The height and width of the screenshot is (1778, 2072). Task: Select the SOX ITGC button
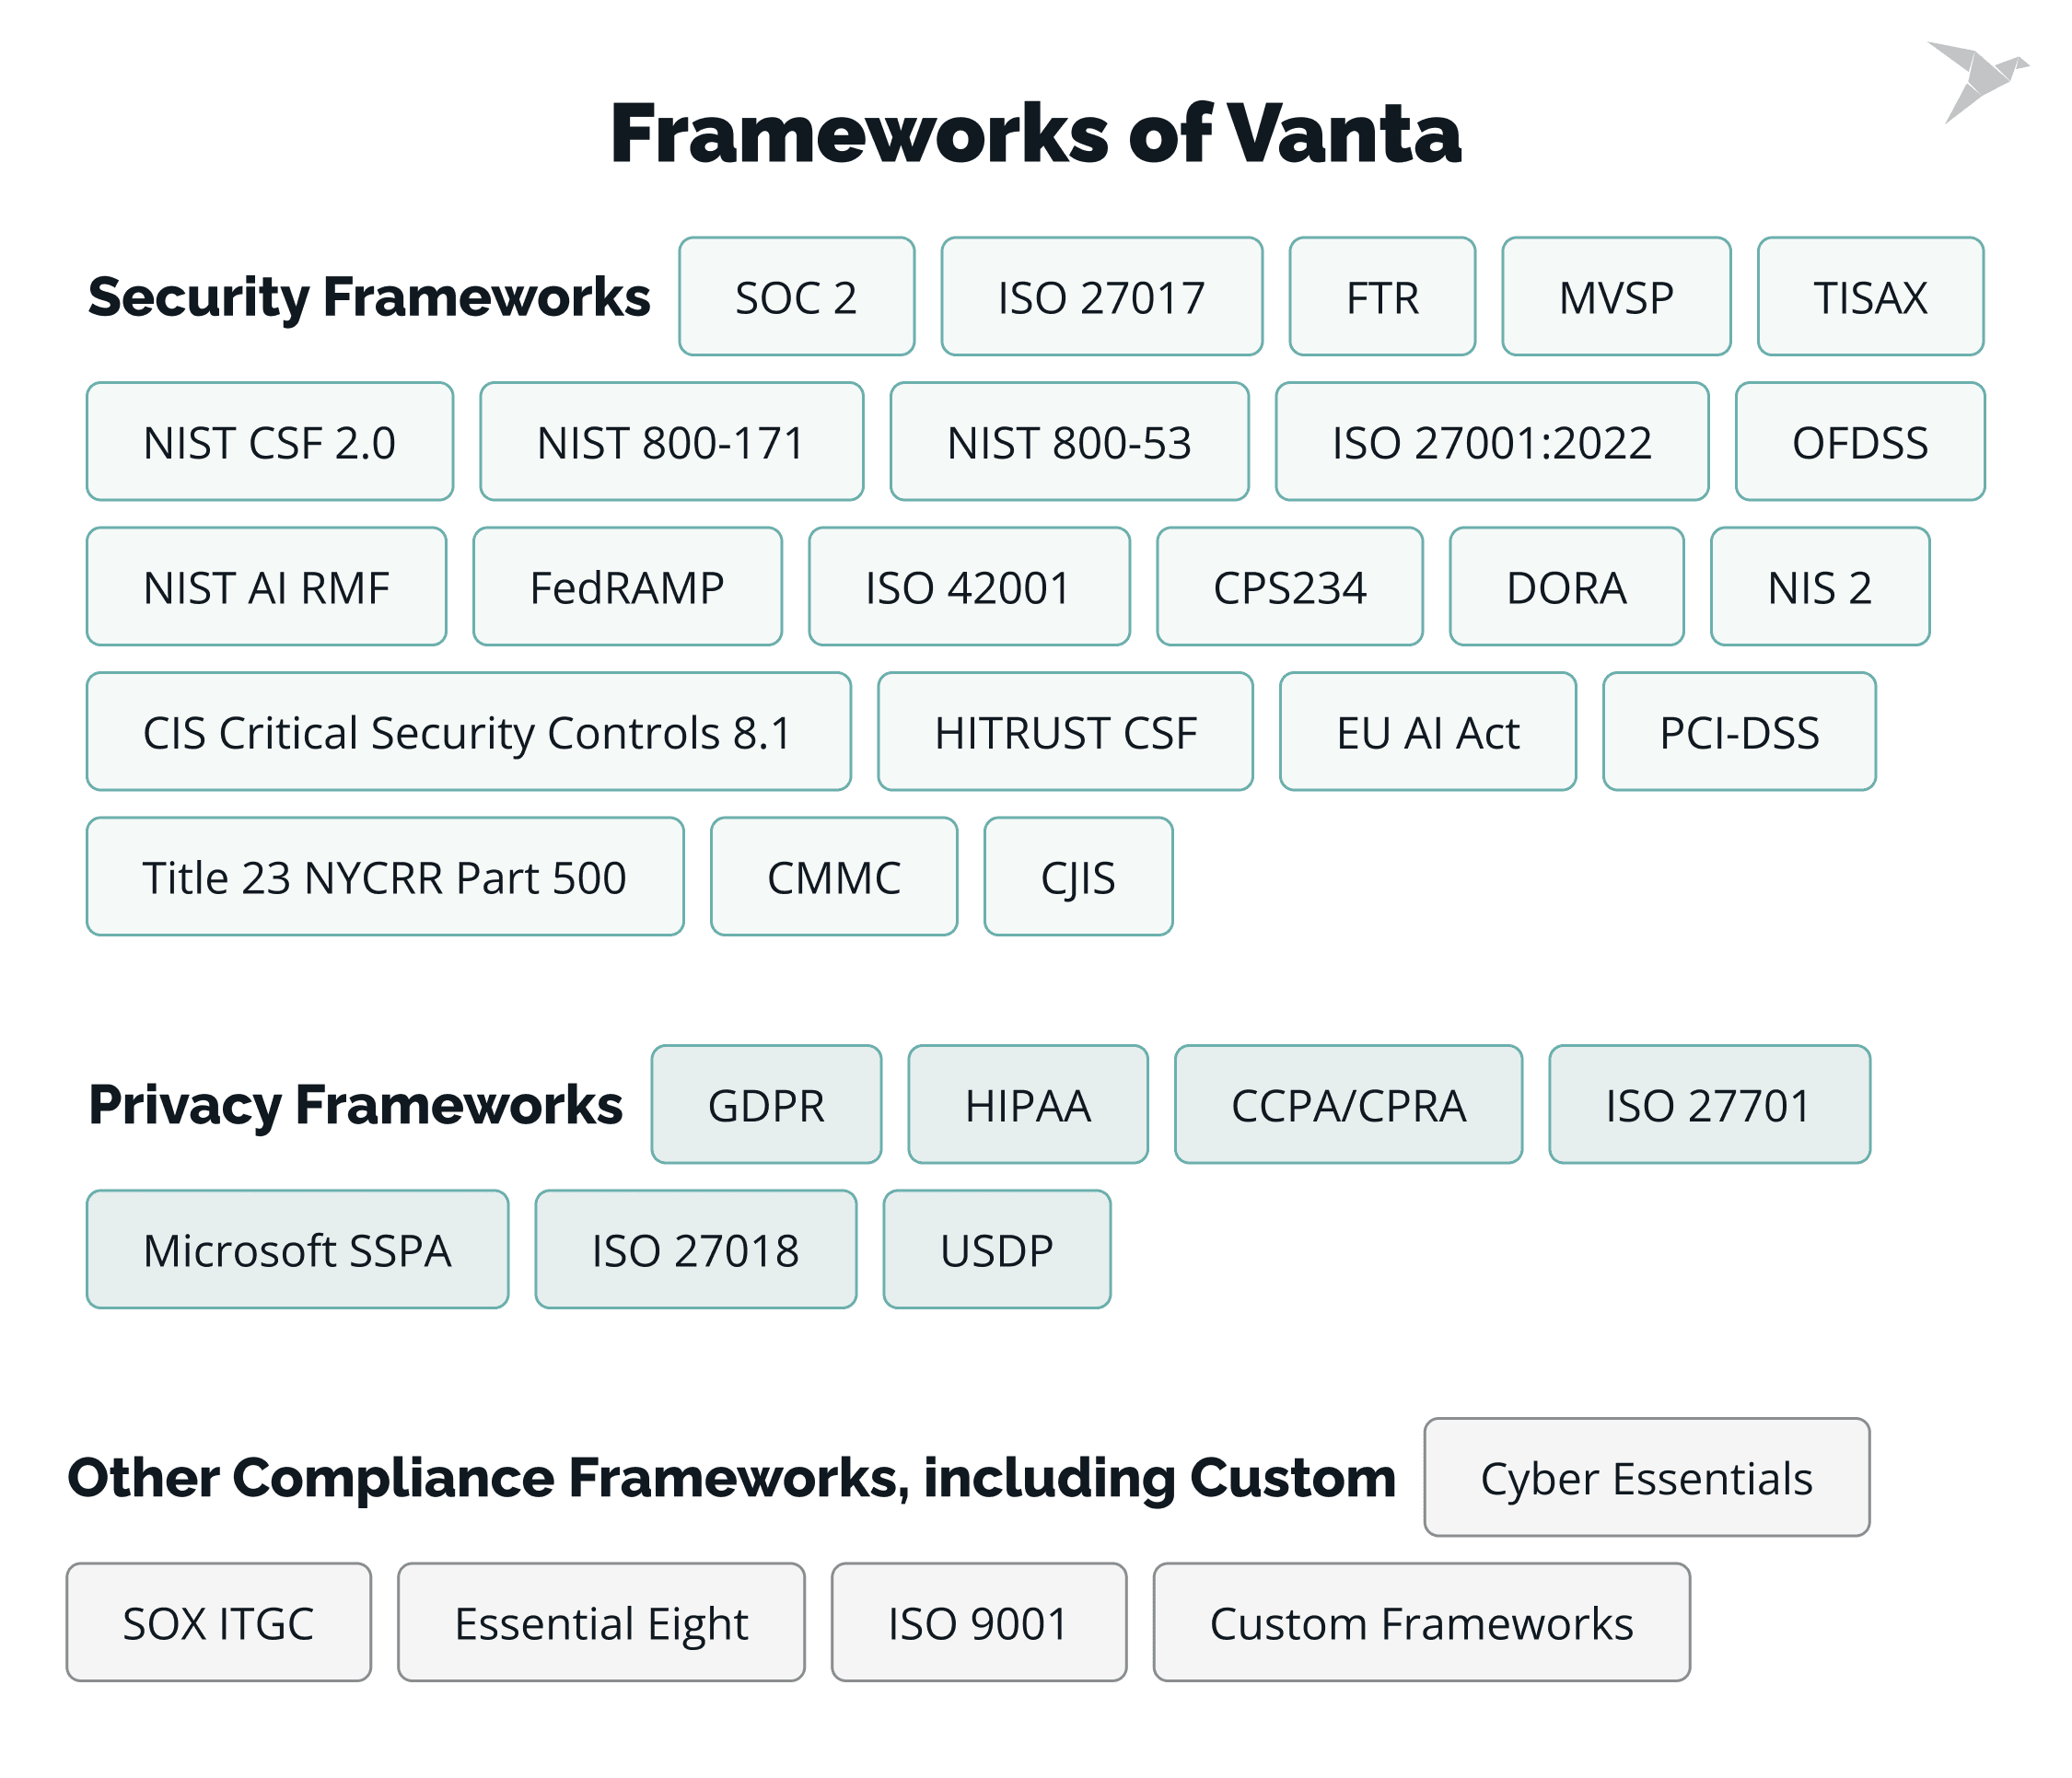[x=218, y=1623]
